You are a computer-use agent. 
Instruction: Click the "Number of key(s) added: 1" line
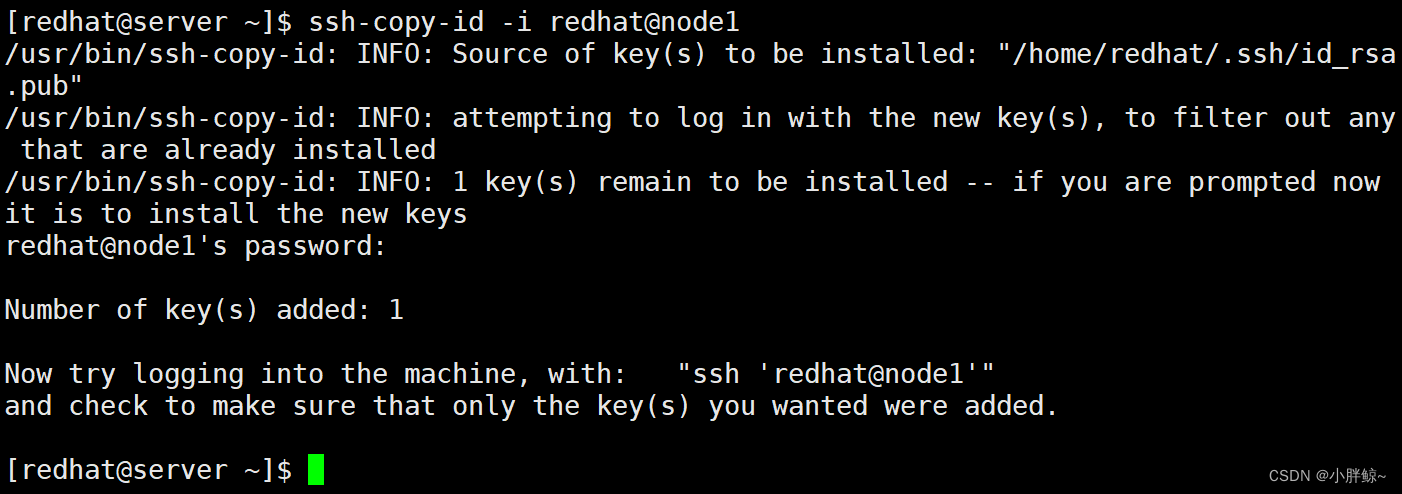204,310
